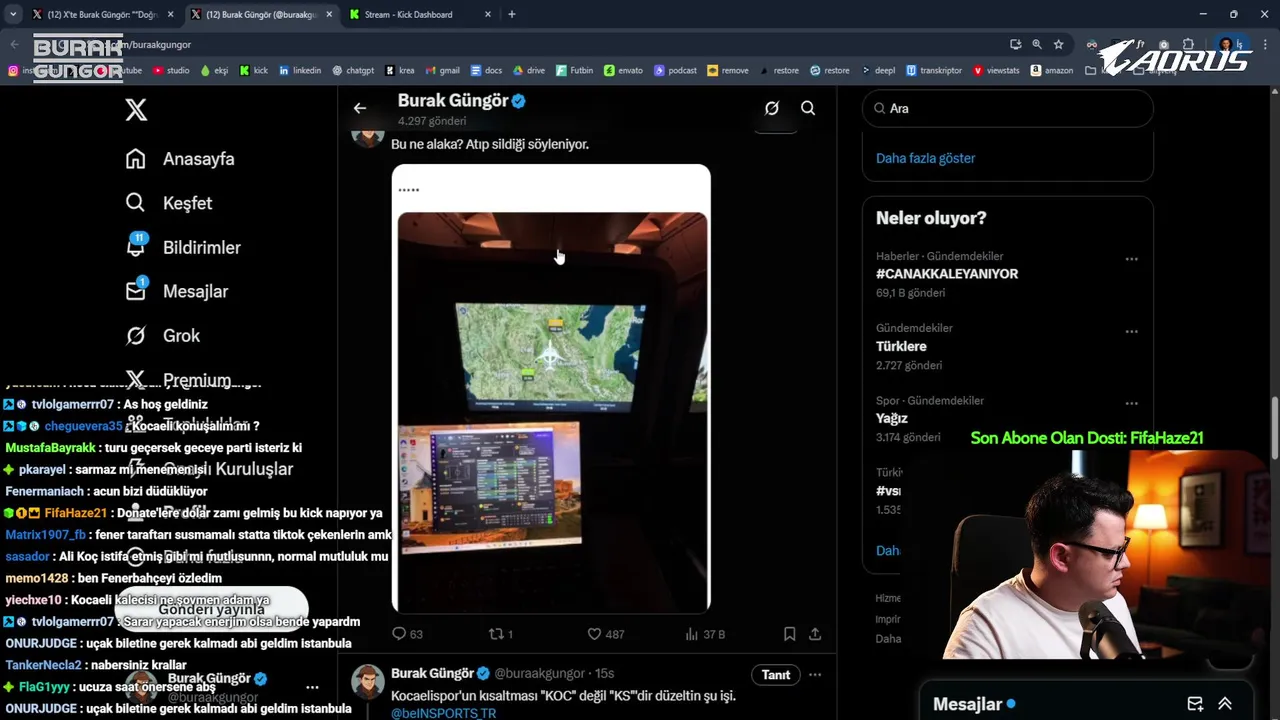Open Grok from sidebar
This screenshot has width=1280, height=720.
click(x=163, y=336)
